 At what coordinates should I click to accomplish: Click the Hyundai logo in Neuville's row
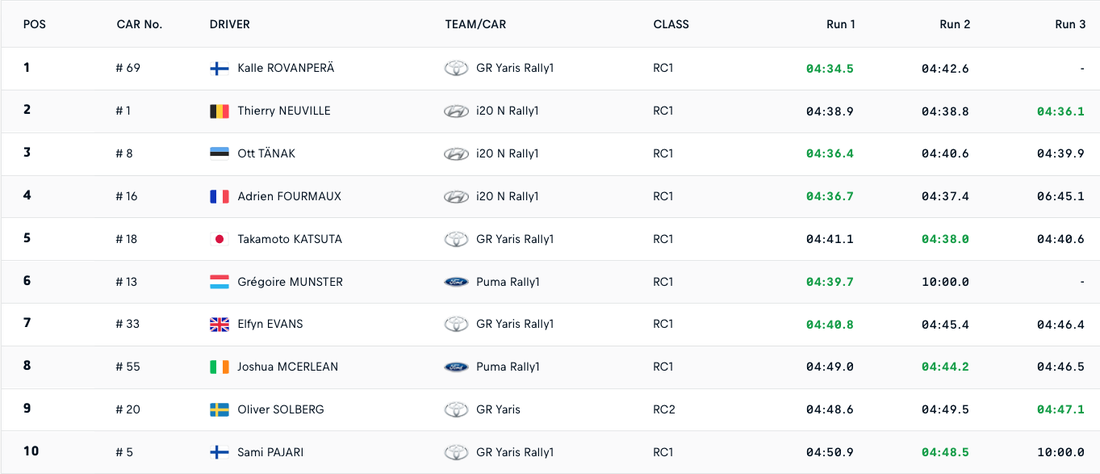456,111
